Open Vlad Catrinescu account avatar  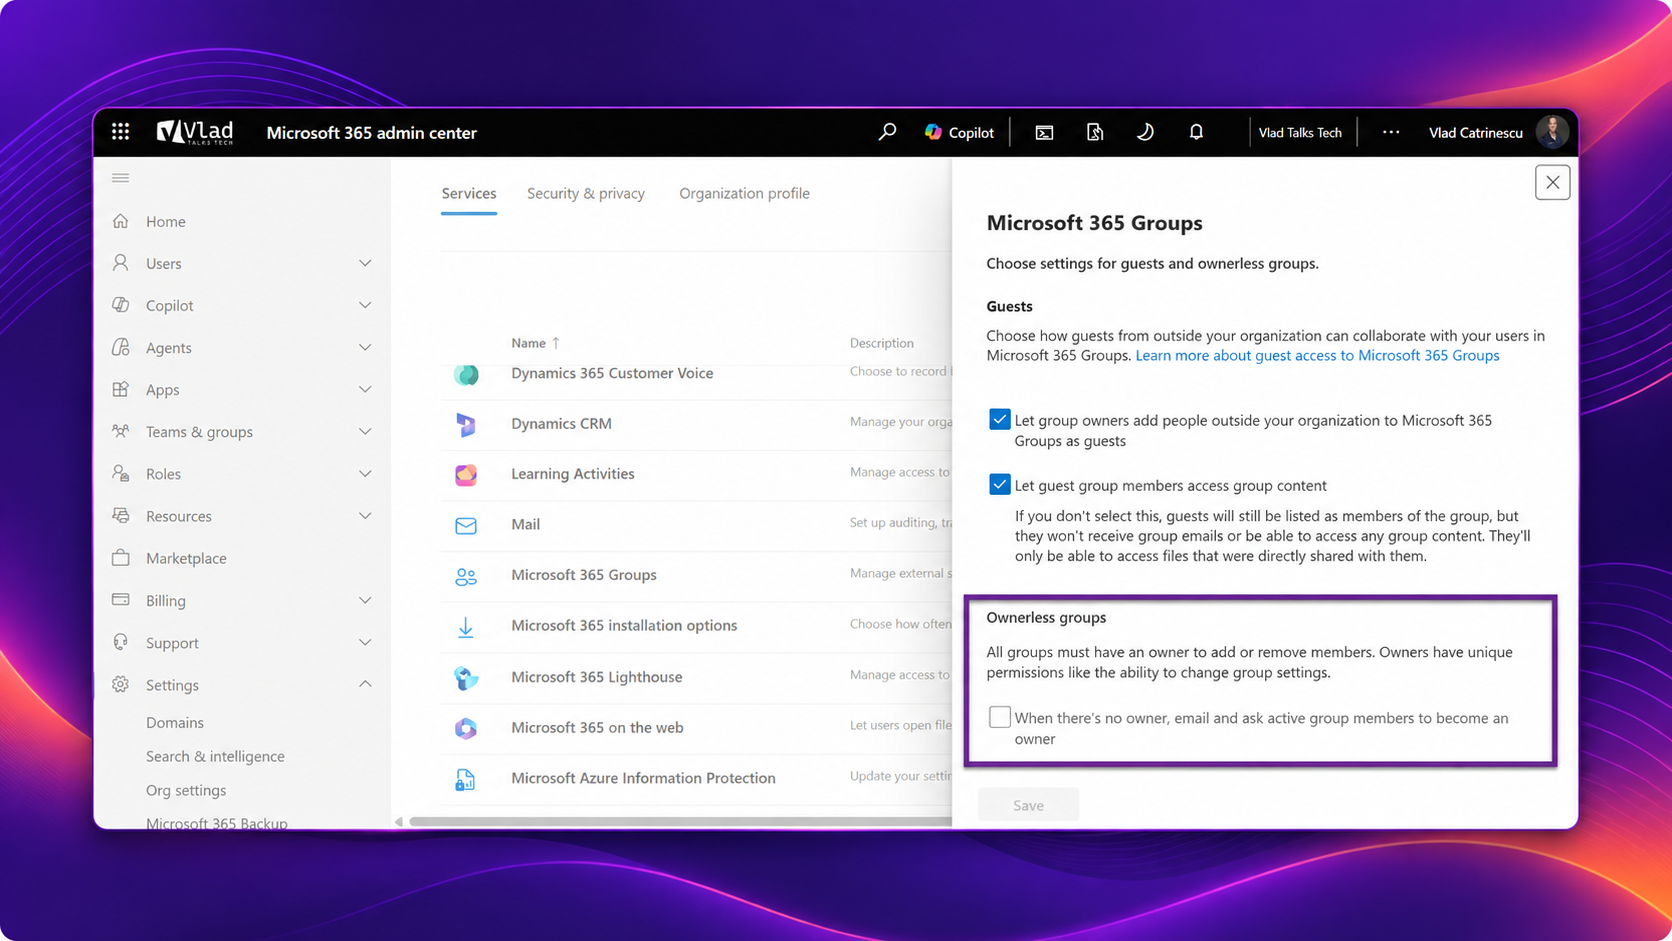(x=1553, y=132)
